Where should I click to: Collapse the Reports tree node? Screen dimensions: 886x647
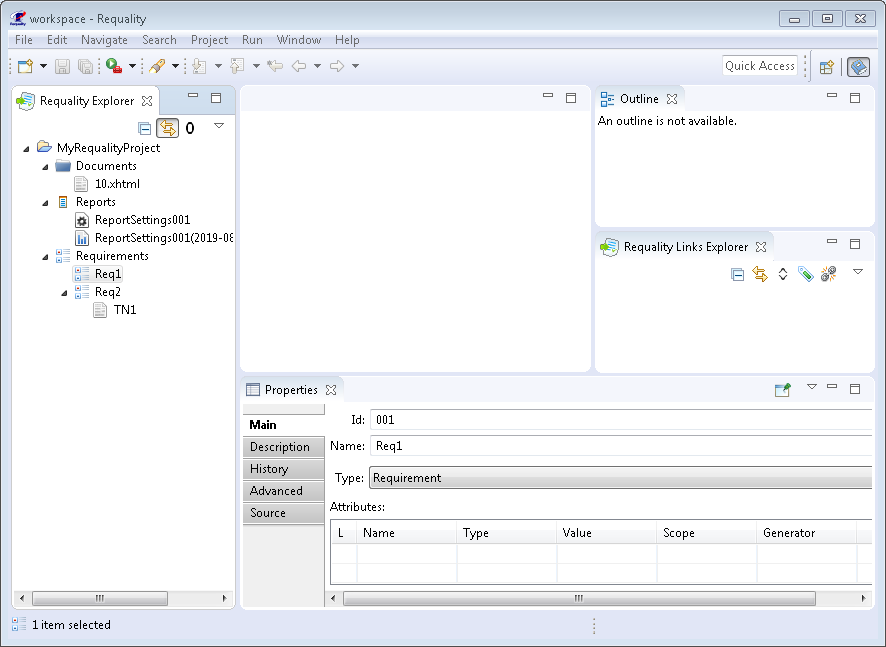coord(45,203)
